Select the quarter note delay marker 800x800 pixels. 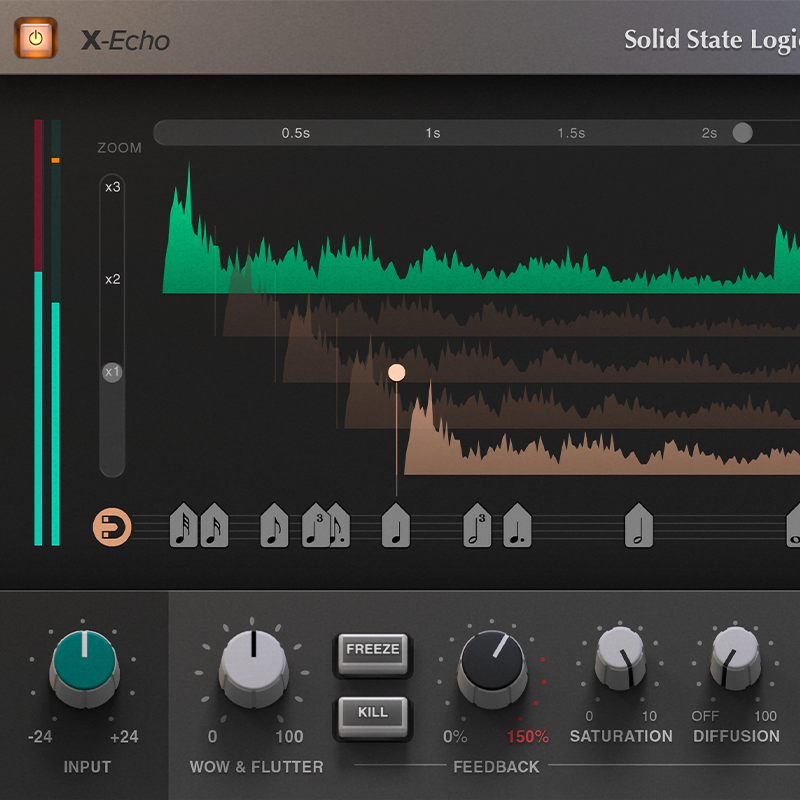396,526
